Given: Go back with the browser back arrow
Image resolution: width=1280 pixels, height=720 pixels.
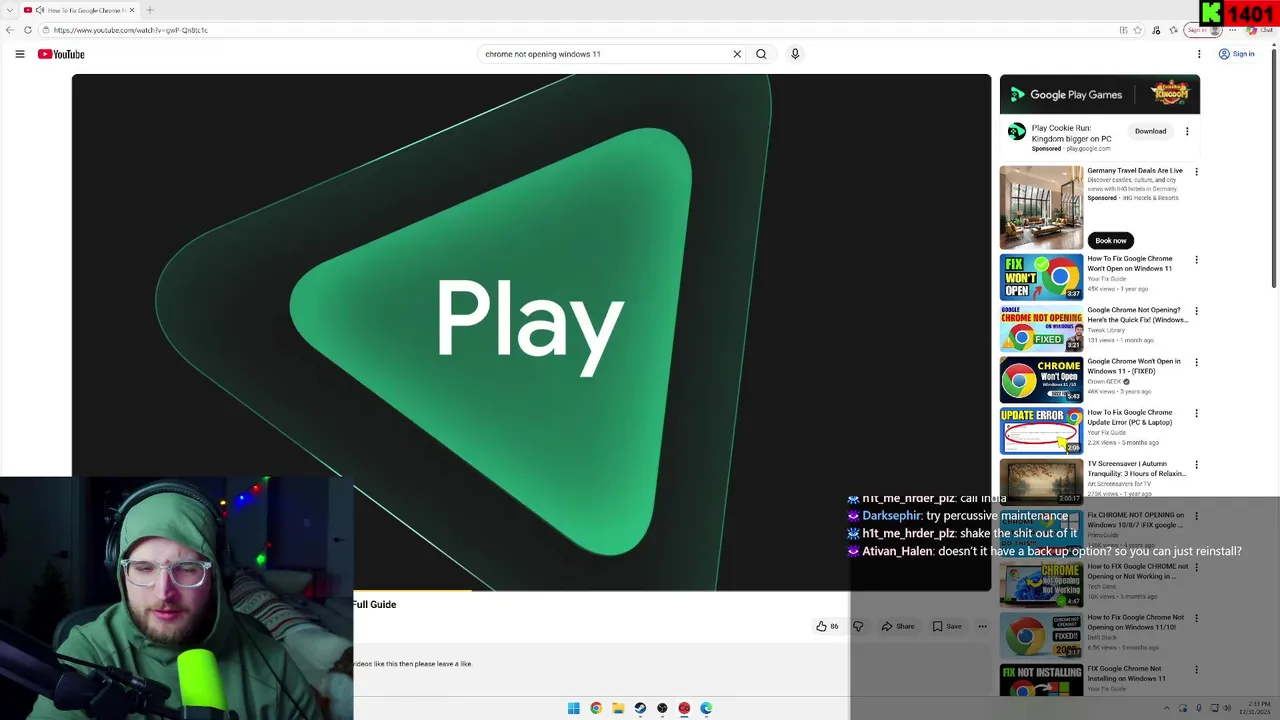Looking at the screenshot, I should 10,30.
